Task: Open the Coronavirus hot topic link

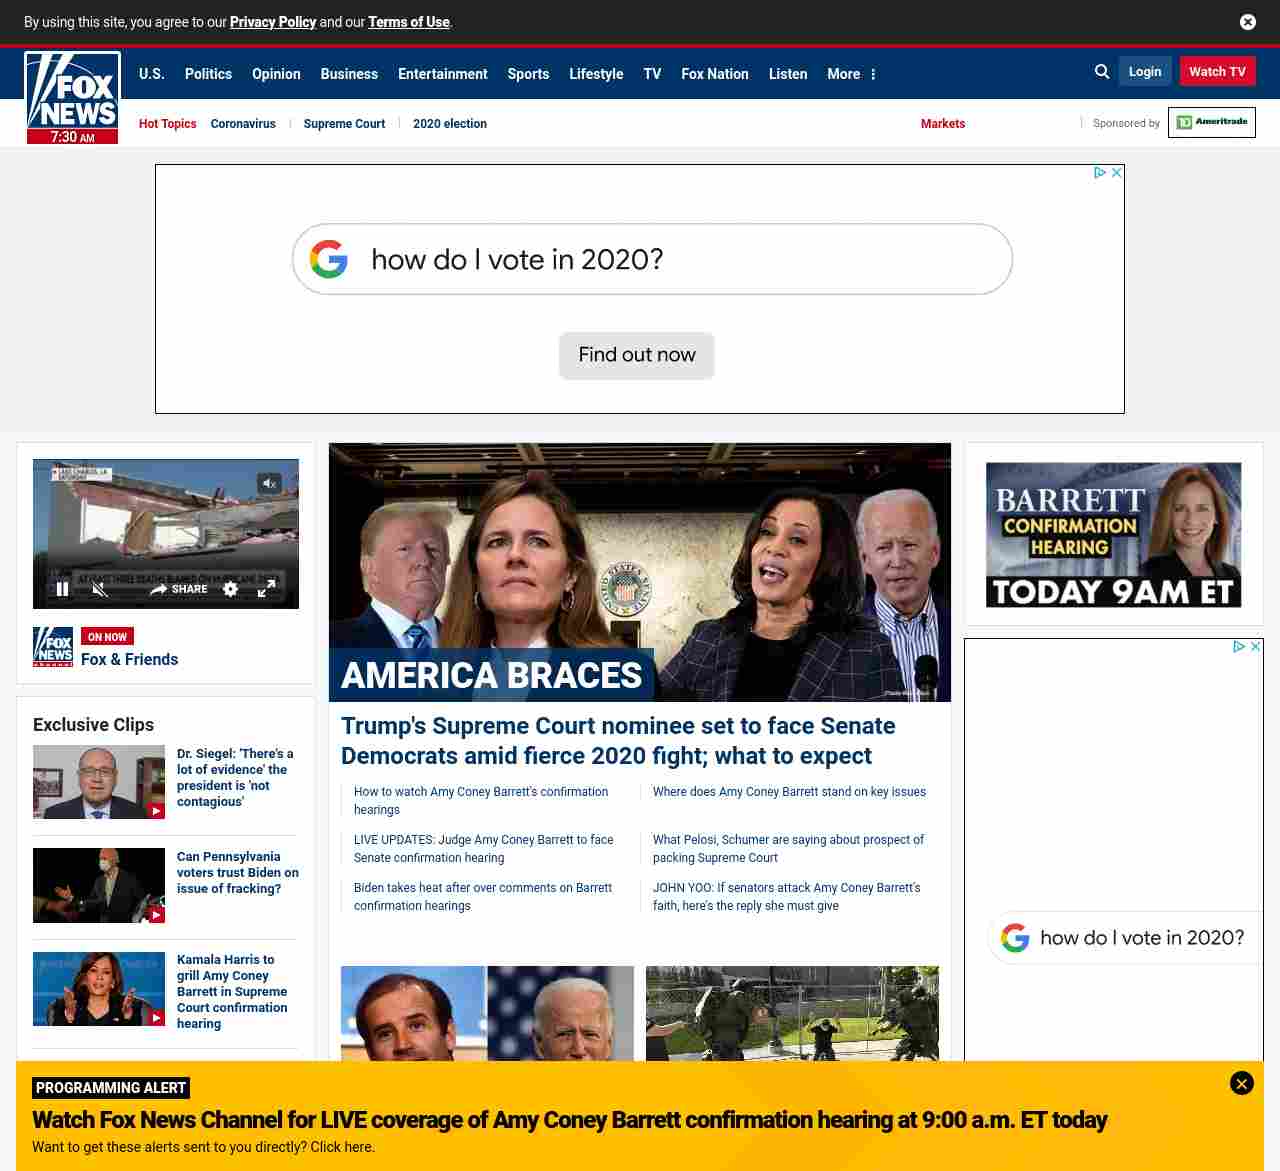Action: point(243,124)
